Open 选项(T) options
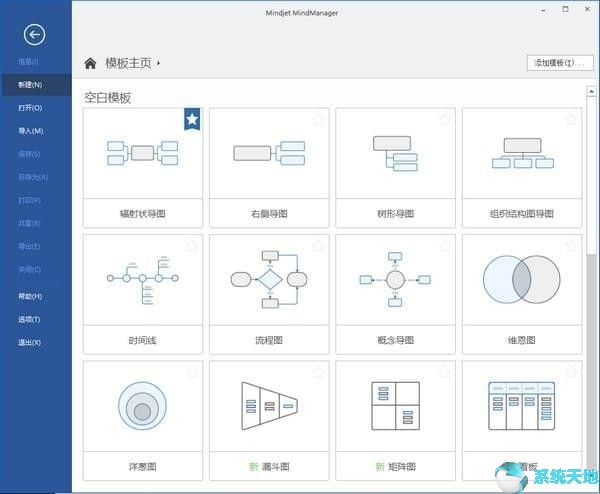 click(x=36, y=320)
